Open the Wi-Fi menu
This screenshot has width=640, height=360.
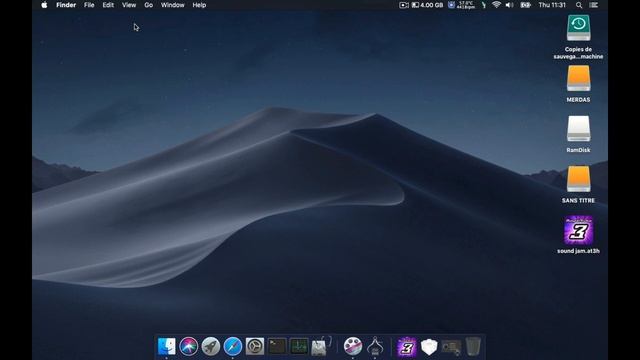496,5
